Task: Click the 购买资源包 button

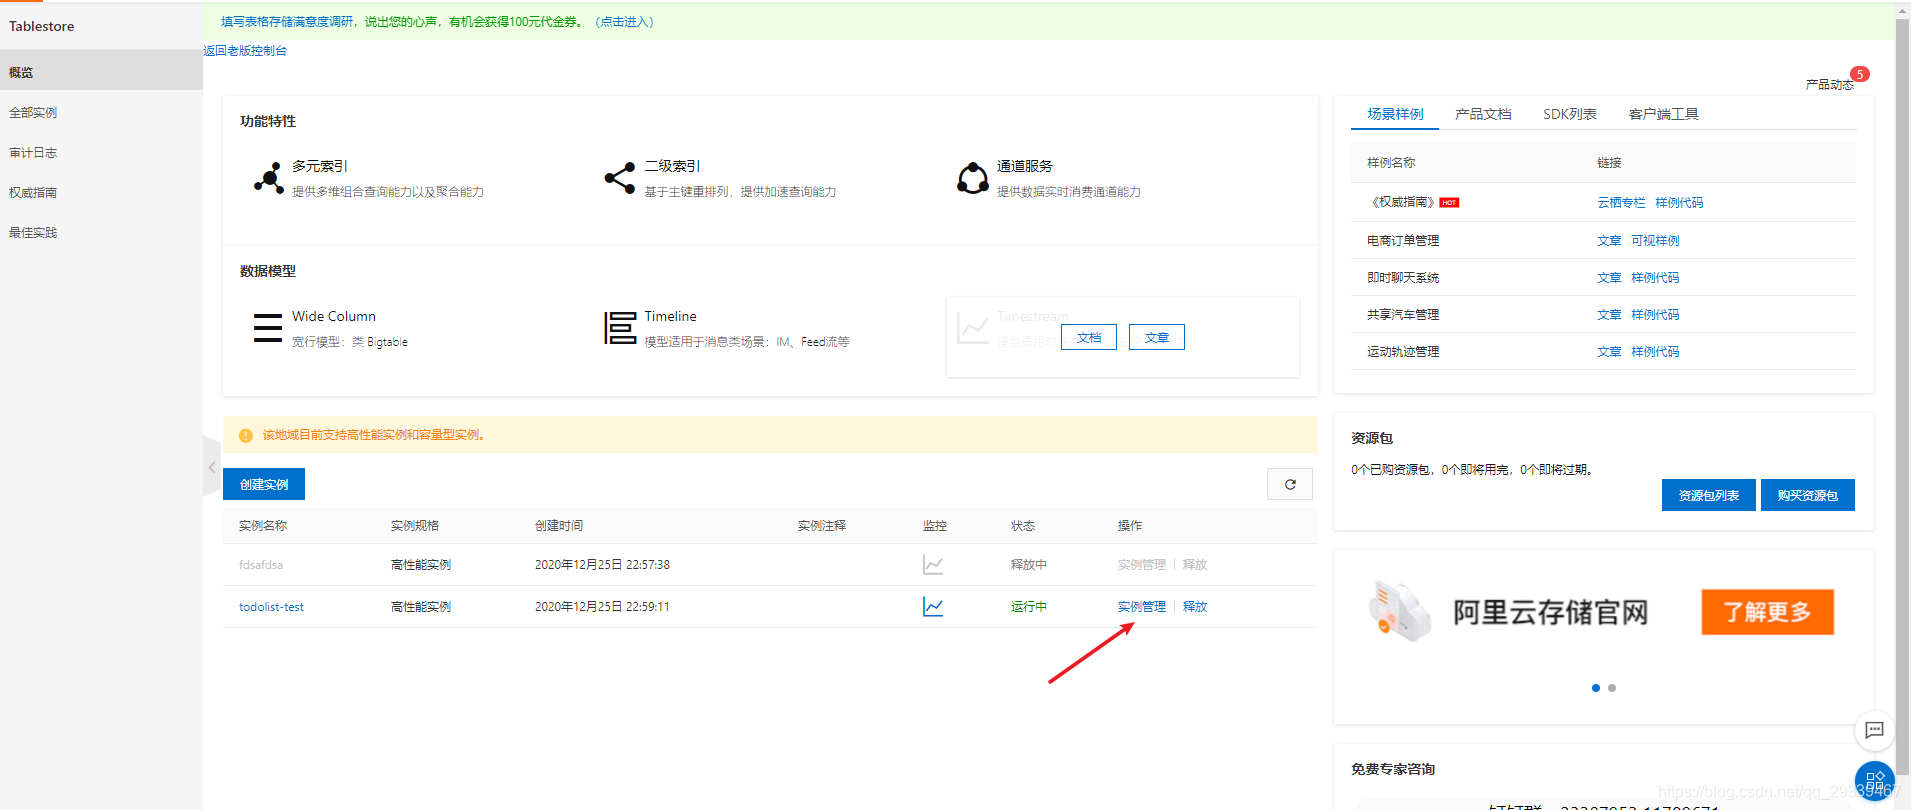Action: 1807,495
